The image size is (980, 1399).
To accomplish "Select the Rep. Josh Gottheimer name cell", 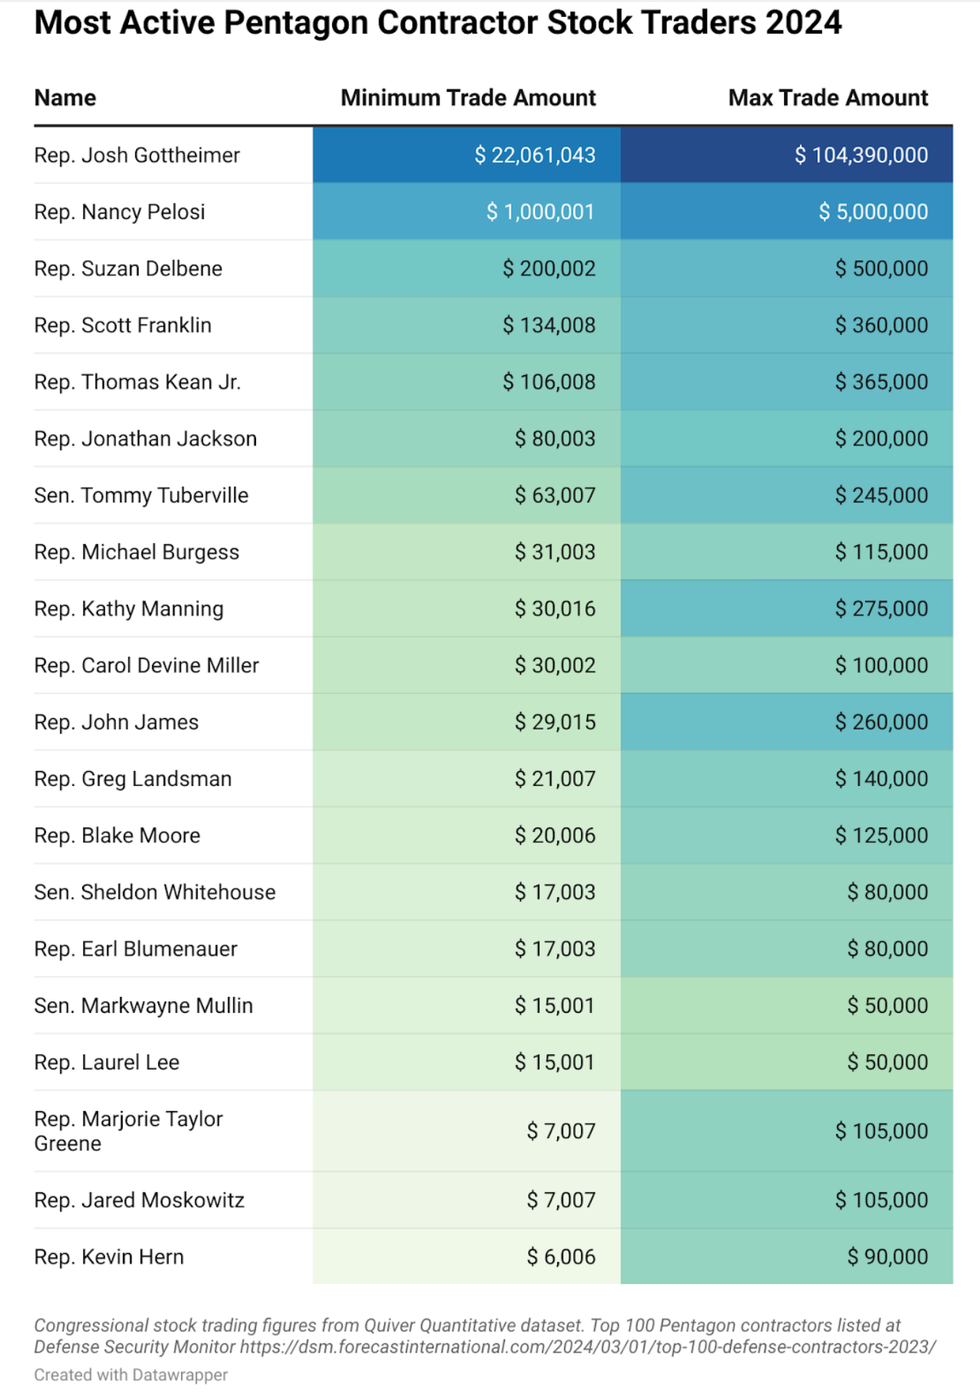I will tap(137, 155).
